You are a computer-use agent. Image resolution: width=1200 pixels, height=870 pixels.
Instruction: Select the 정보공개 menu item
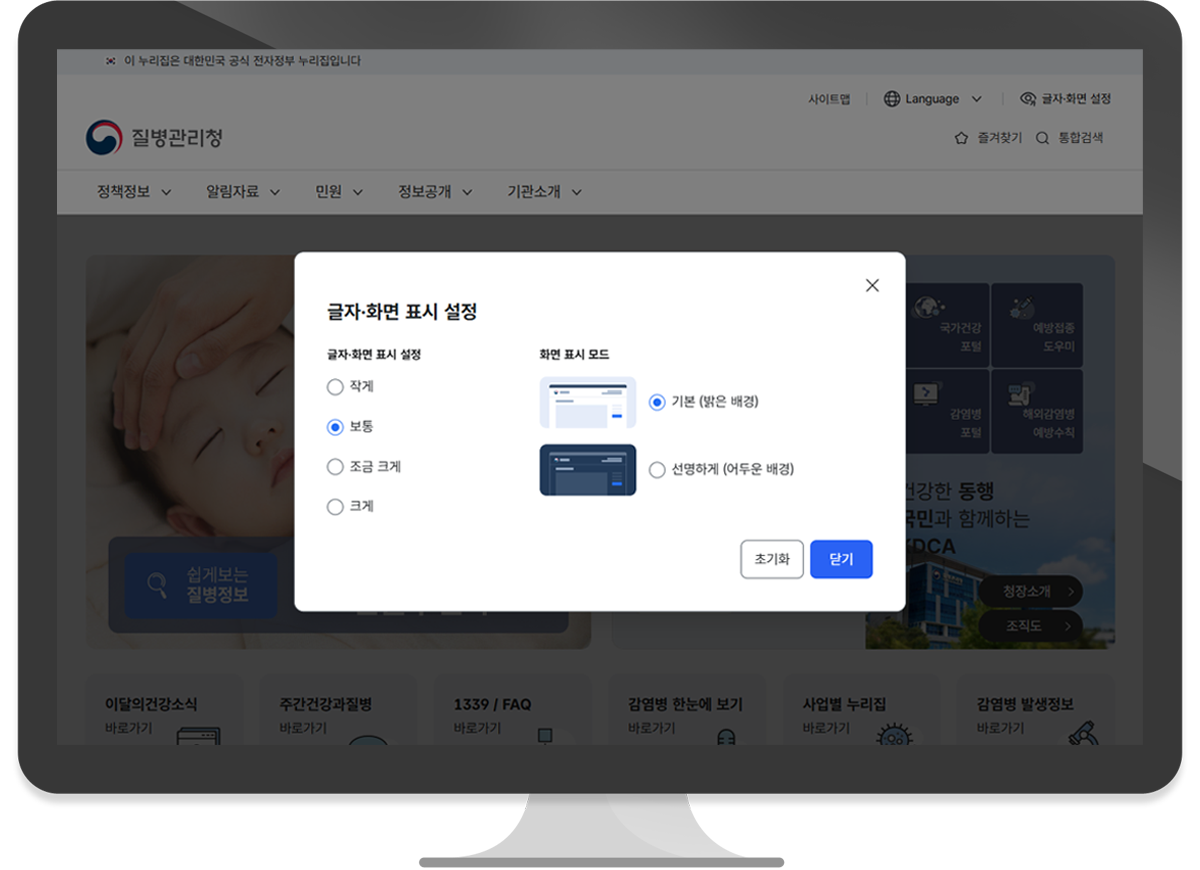click(x=422, y=192)
